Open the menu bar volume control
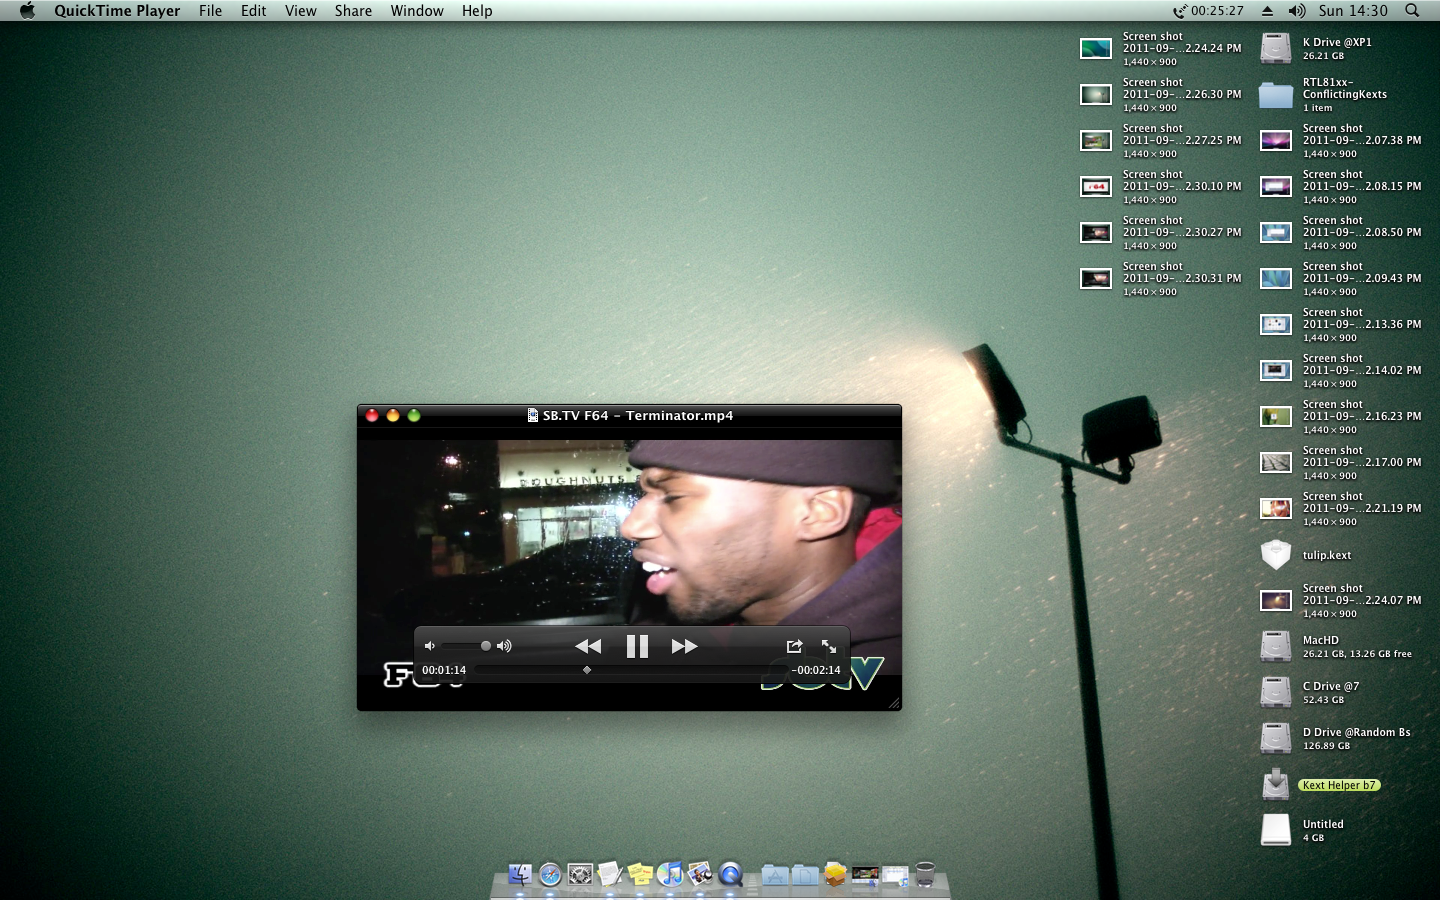Image resolution: width=1440 pixels, height=900 pixels. coord(1297,11)
